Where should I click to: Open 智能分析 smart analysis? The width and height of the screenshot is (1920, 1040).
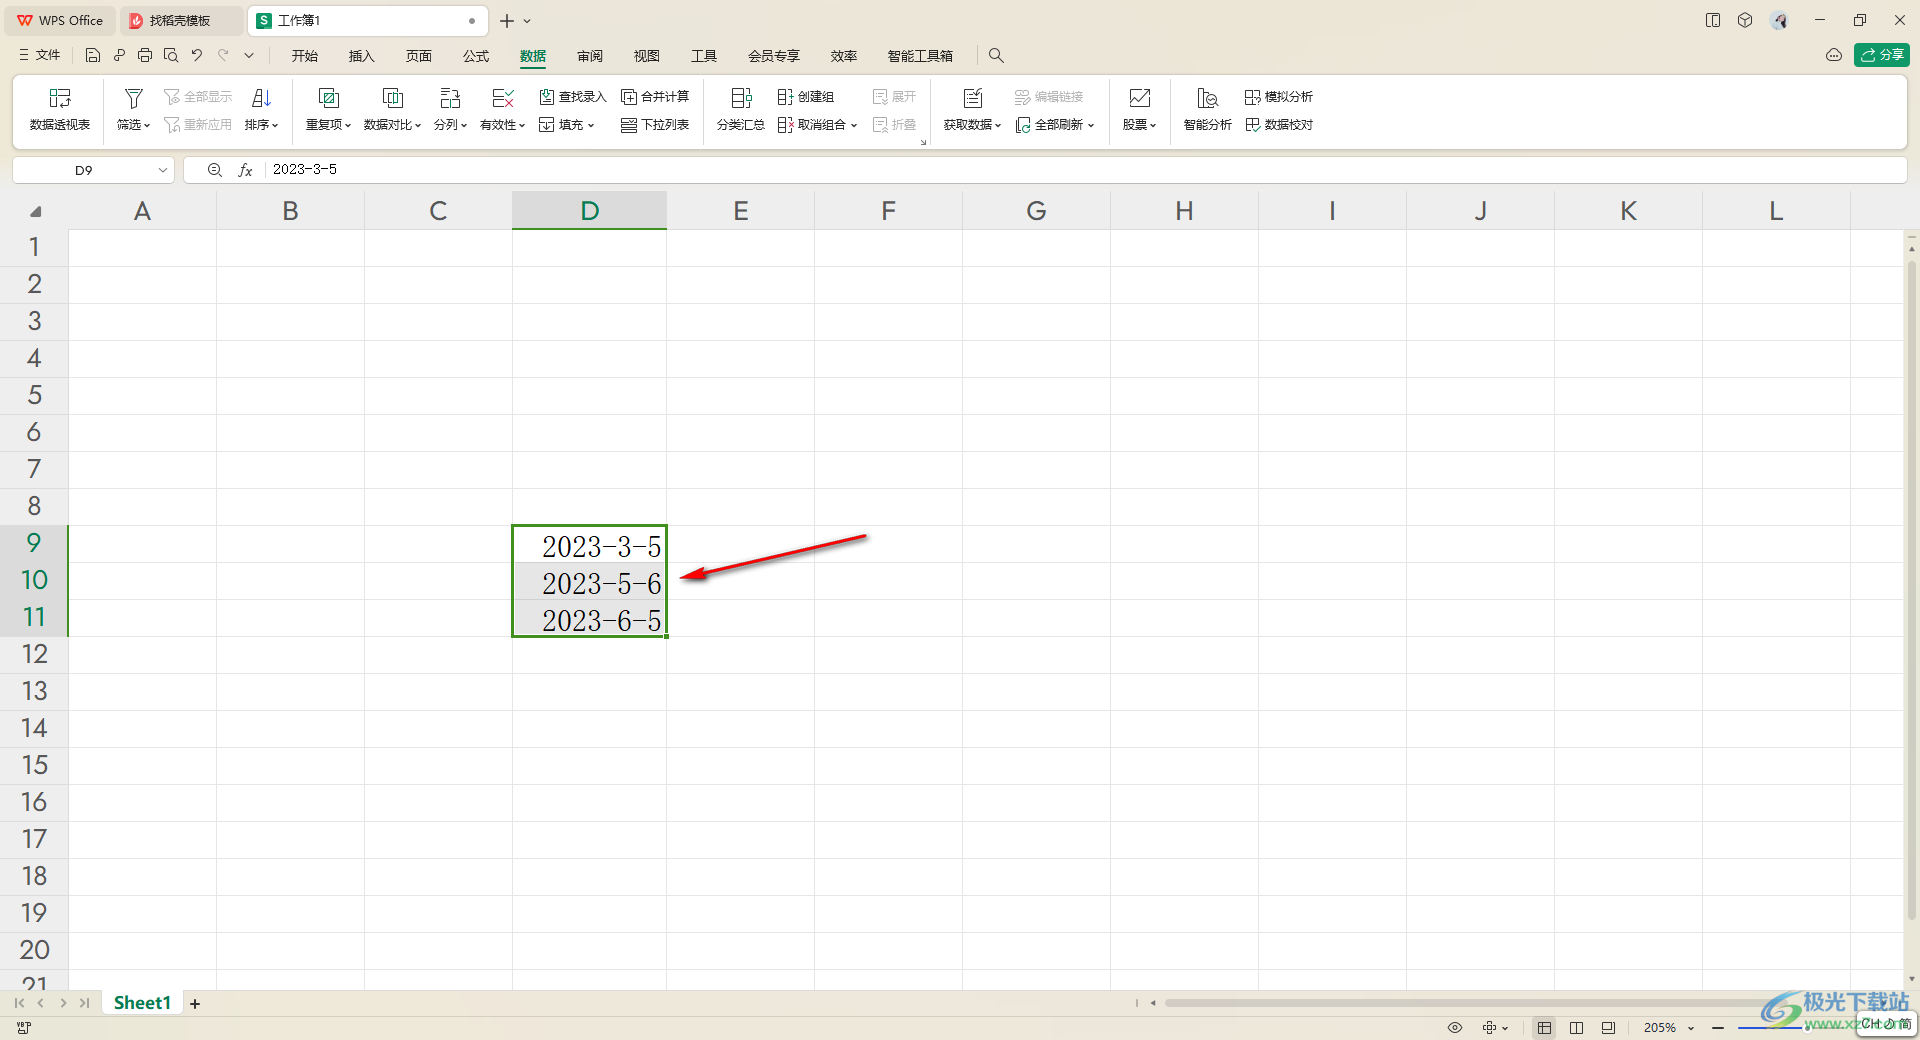(1207, 109)
